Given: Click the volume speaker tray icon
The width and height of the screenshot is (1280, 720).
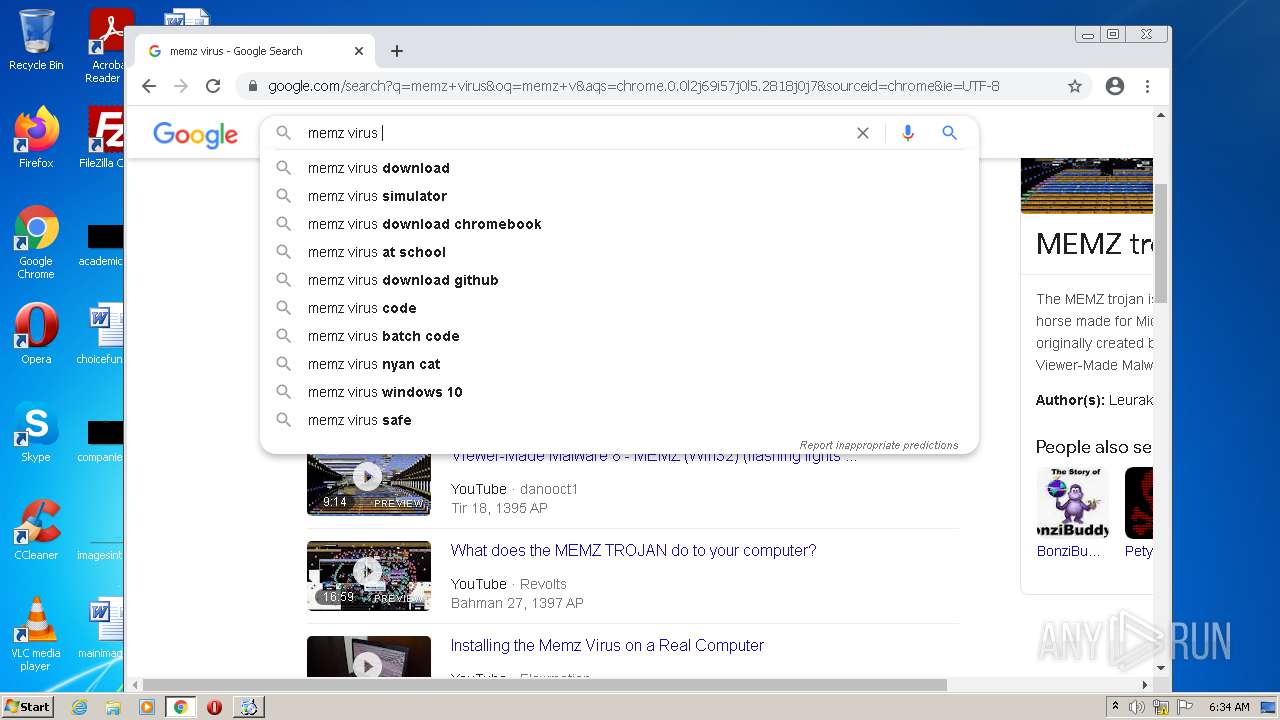Looking at the screenshot, I should pyautogui.click(x=1137, y=707).
